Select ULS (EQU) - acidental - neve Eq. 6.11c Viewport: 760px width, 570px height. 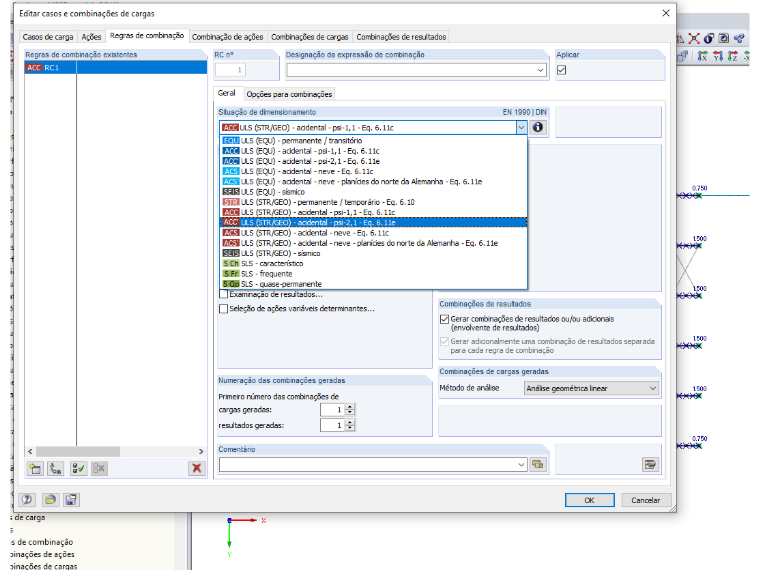(x=373, y=171)
